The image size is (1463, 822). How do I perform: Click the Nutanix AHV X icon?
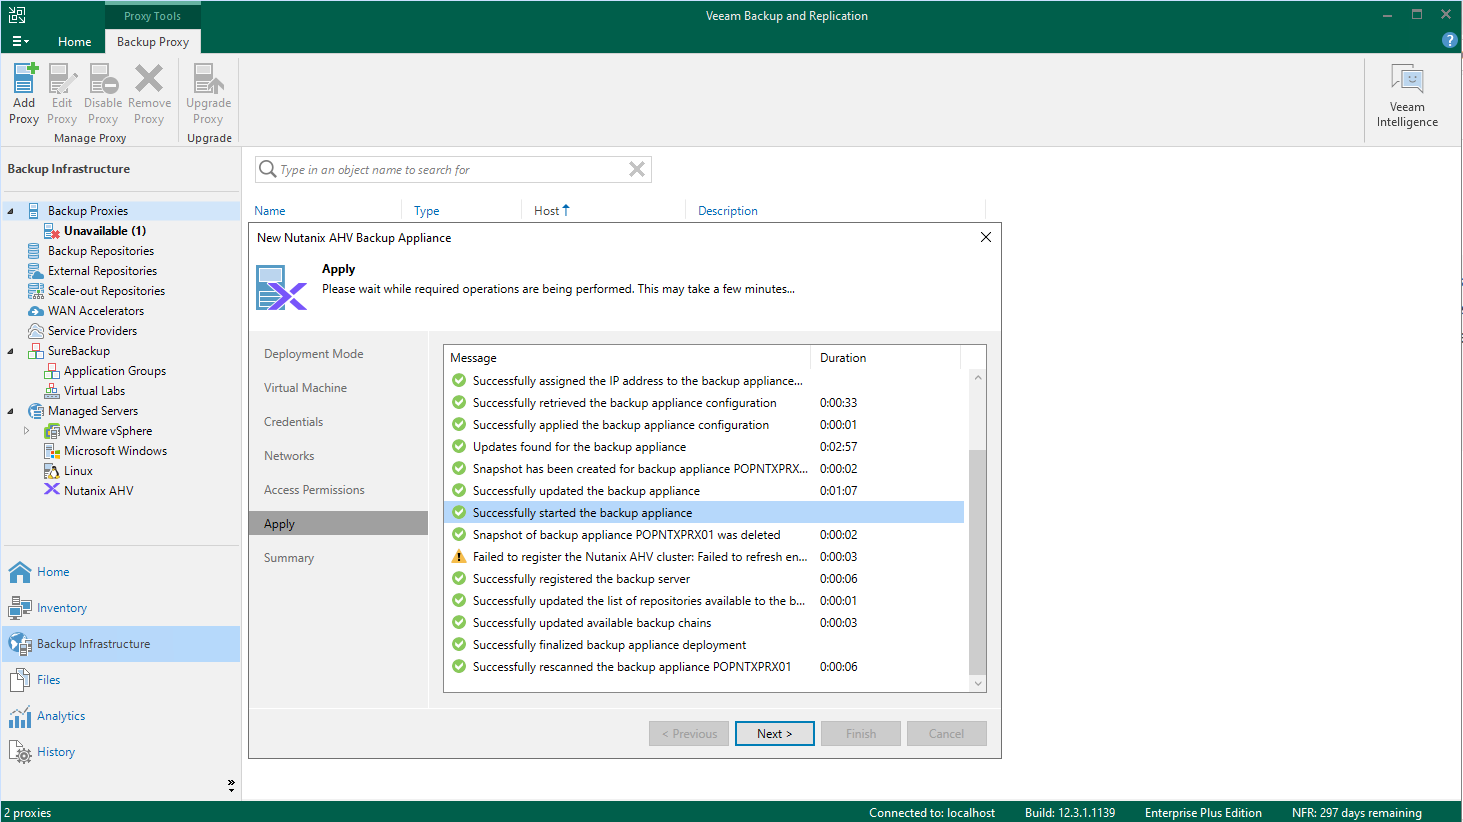pyautogui.click(x=52, y=490)
